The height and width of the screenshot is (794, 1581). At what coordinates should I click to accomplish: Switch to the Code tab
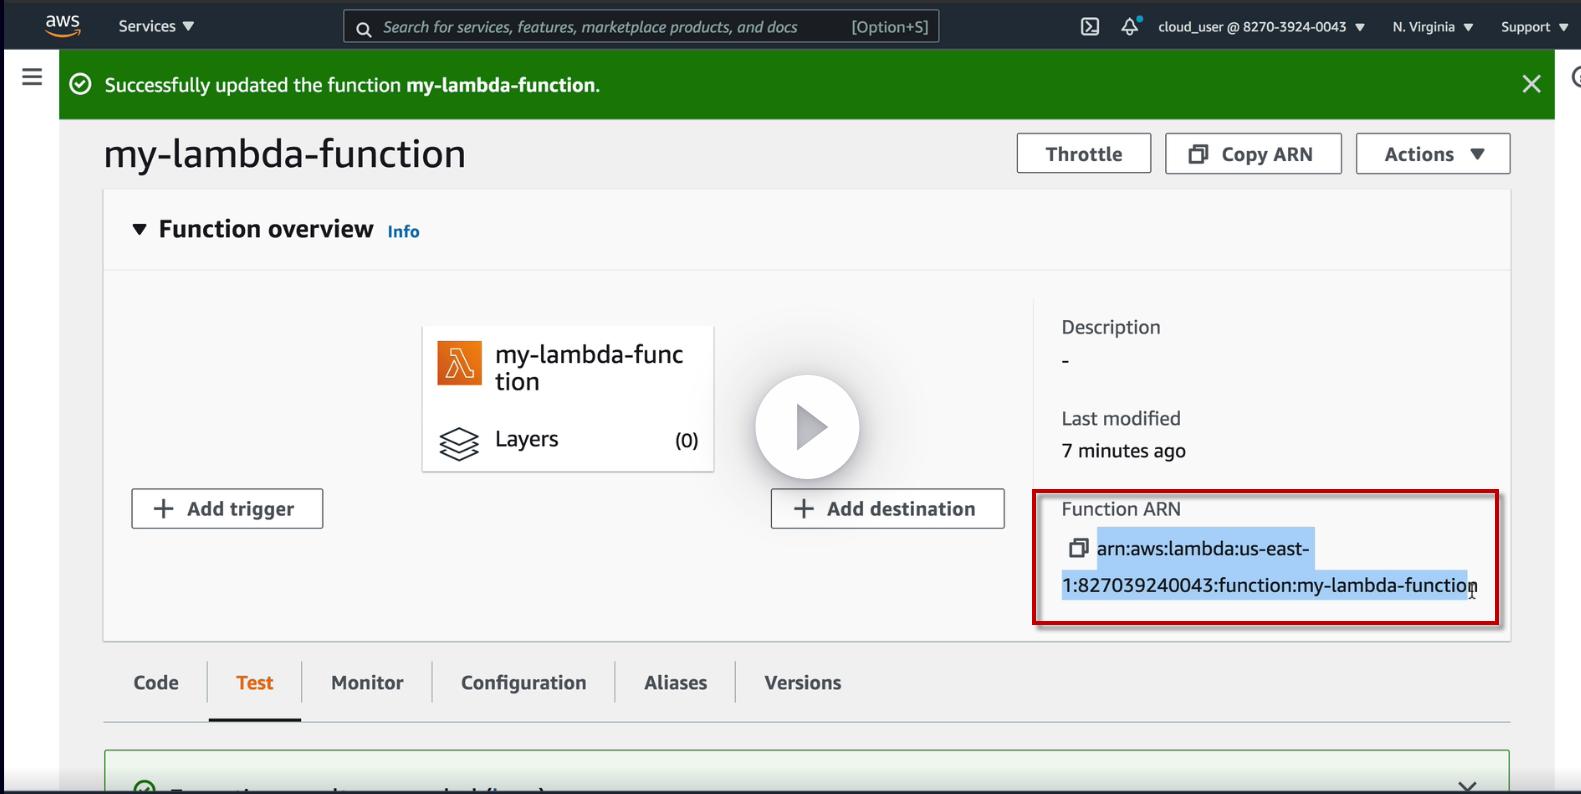[156, 683]
